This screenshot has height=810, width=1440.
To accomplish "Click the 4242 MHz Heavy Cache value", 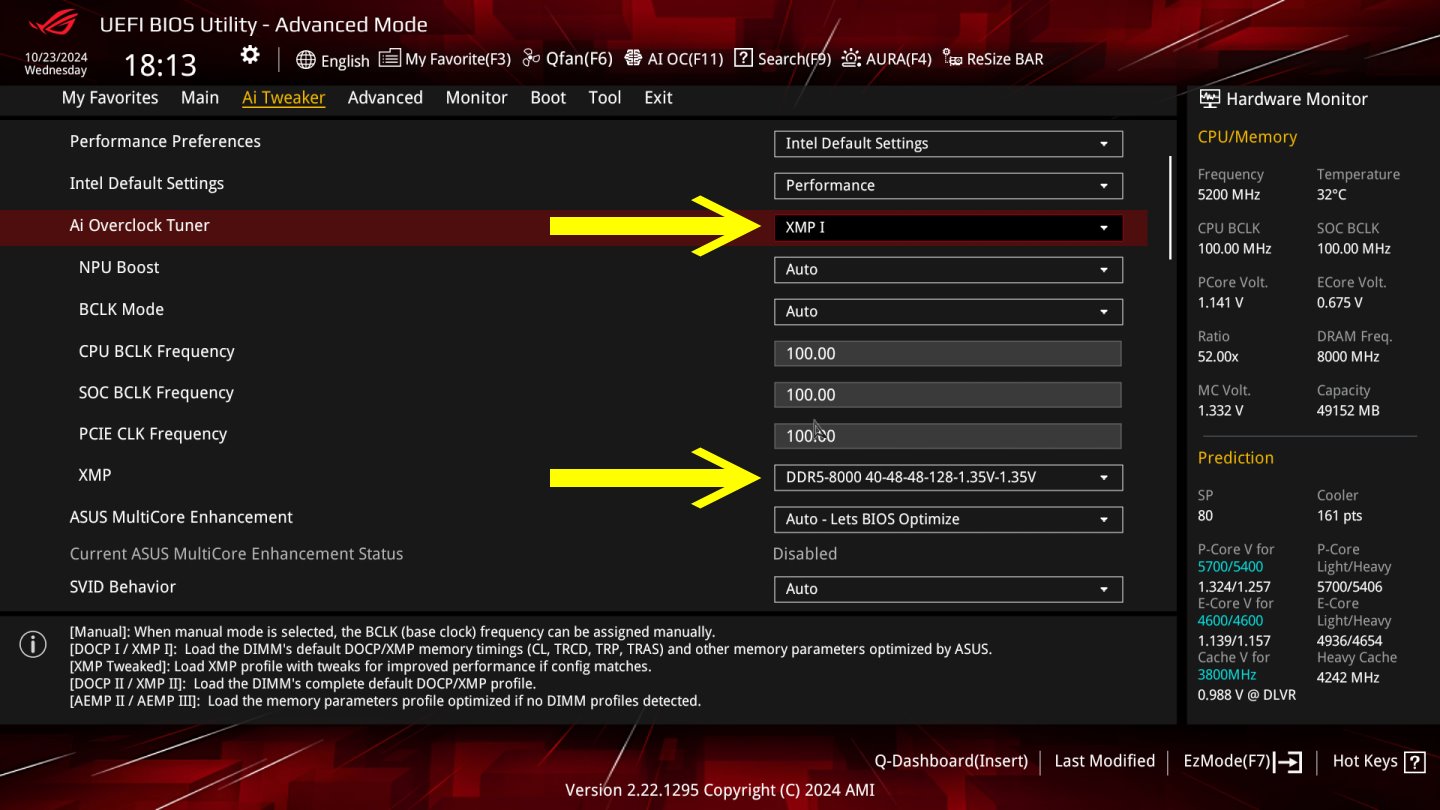I will tap(1348, 678).
